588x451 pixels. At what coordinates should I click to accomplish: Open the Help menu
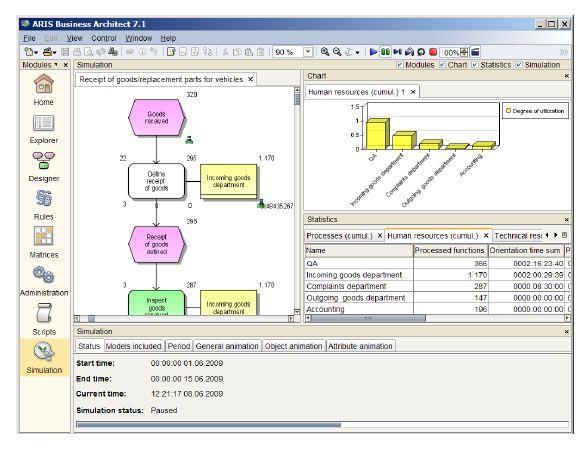click(168, 38)
